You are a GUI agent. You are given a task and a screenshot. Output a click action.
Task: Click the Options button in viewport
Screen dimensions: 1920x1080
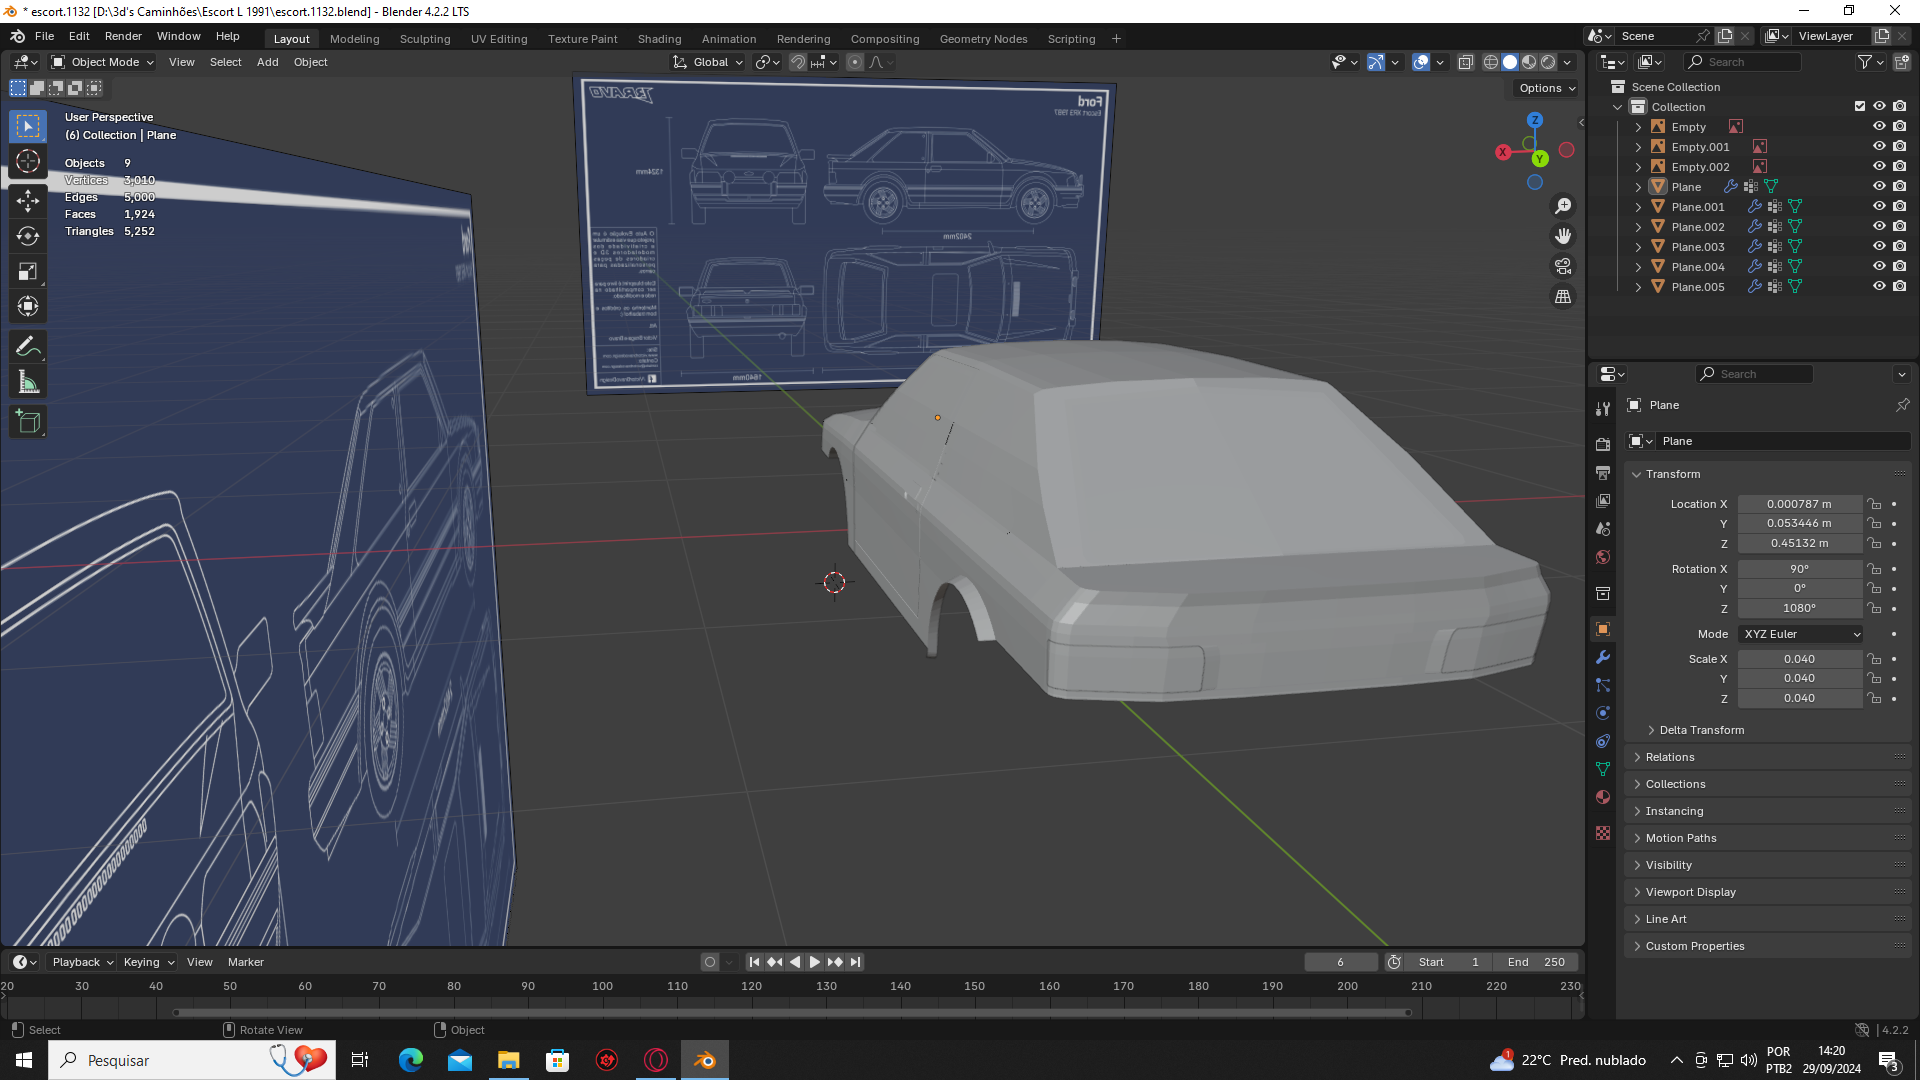pyautogui.click(x=1546, y=88)
